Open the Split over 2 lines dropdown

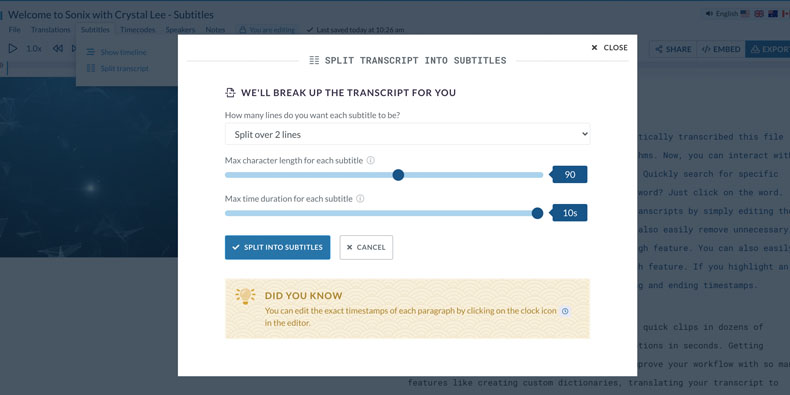407,134
